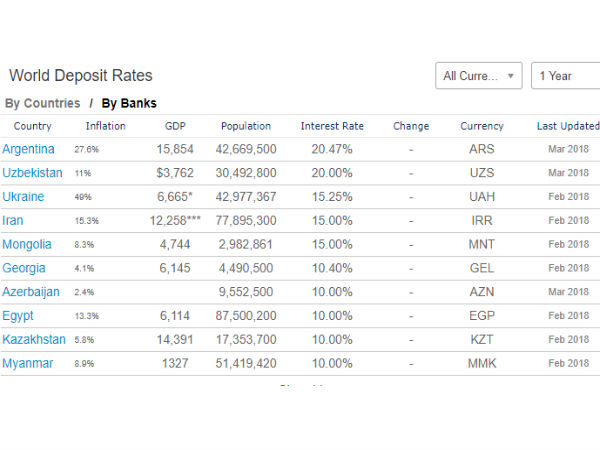Sort by the Population column header

[x=246, y=126]
